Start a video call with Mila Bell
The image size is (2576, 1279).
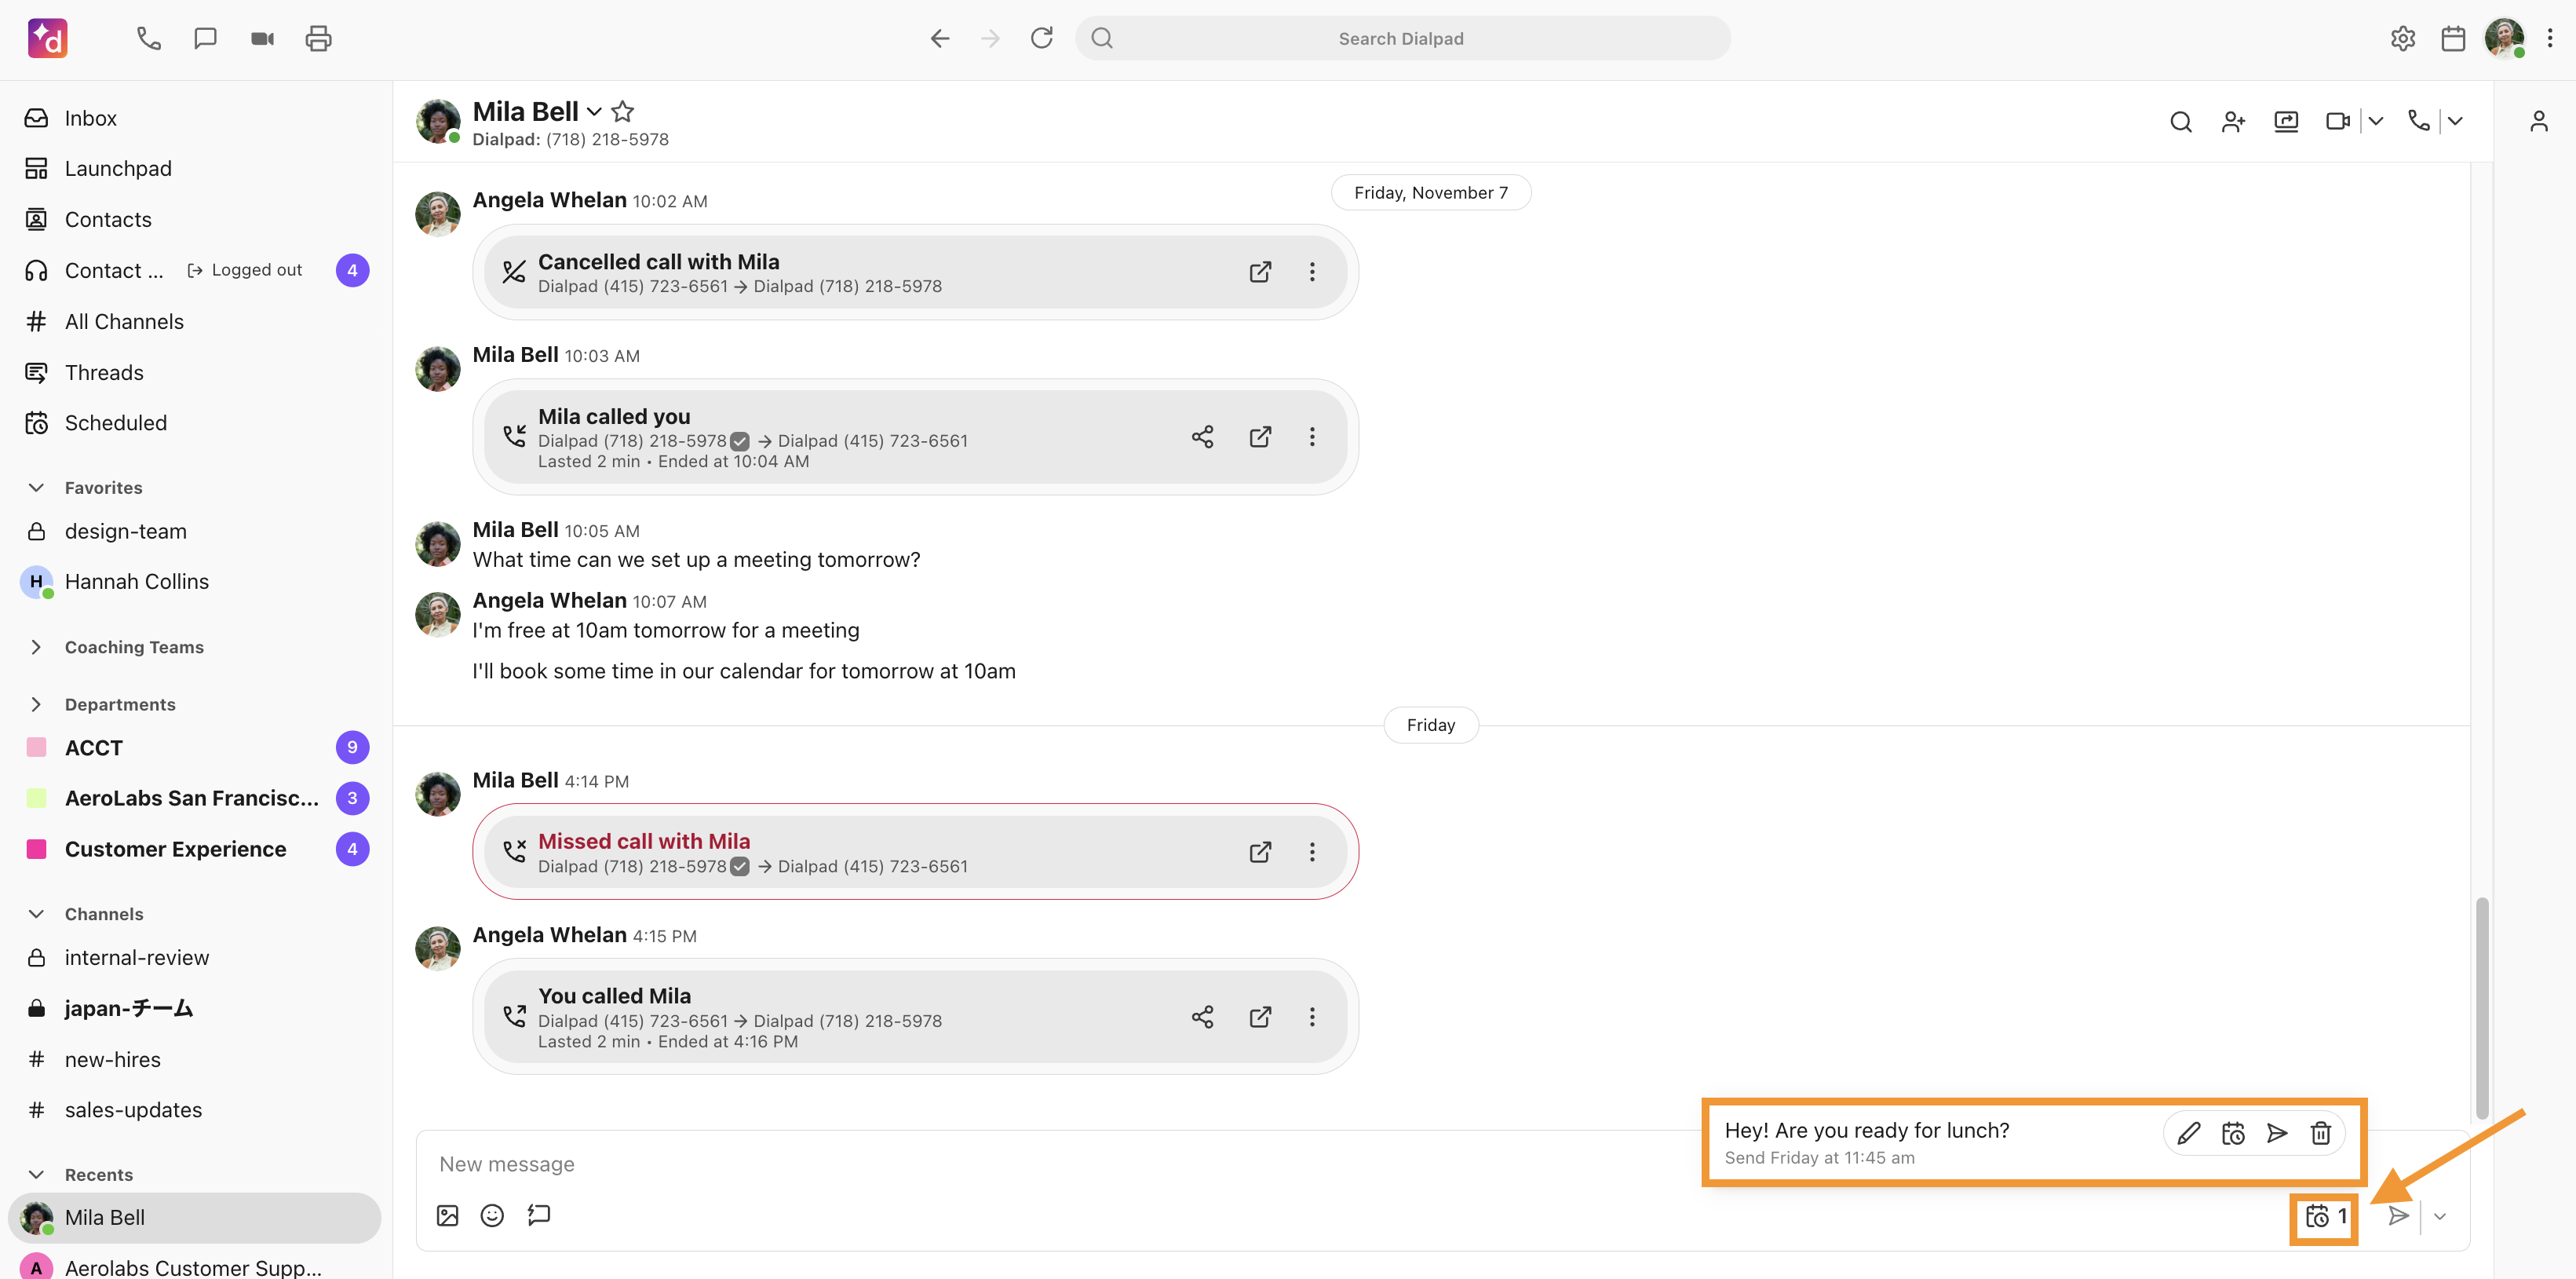(2337, 122)
